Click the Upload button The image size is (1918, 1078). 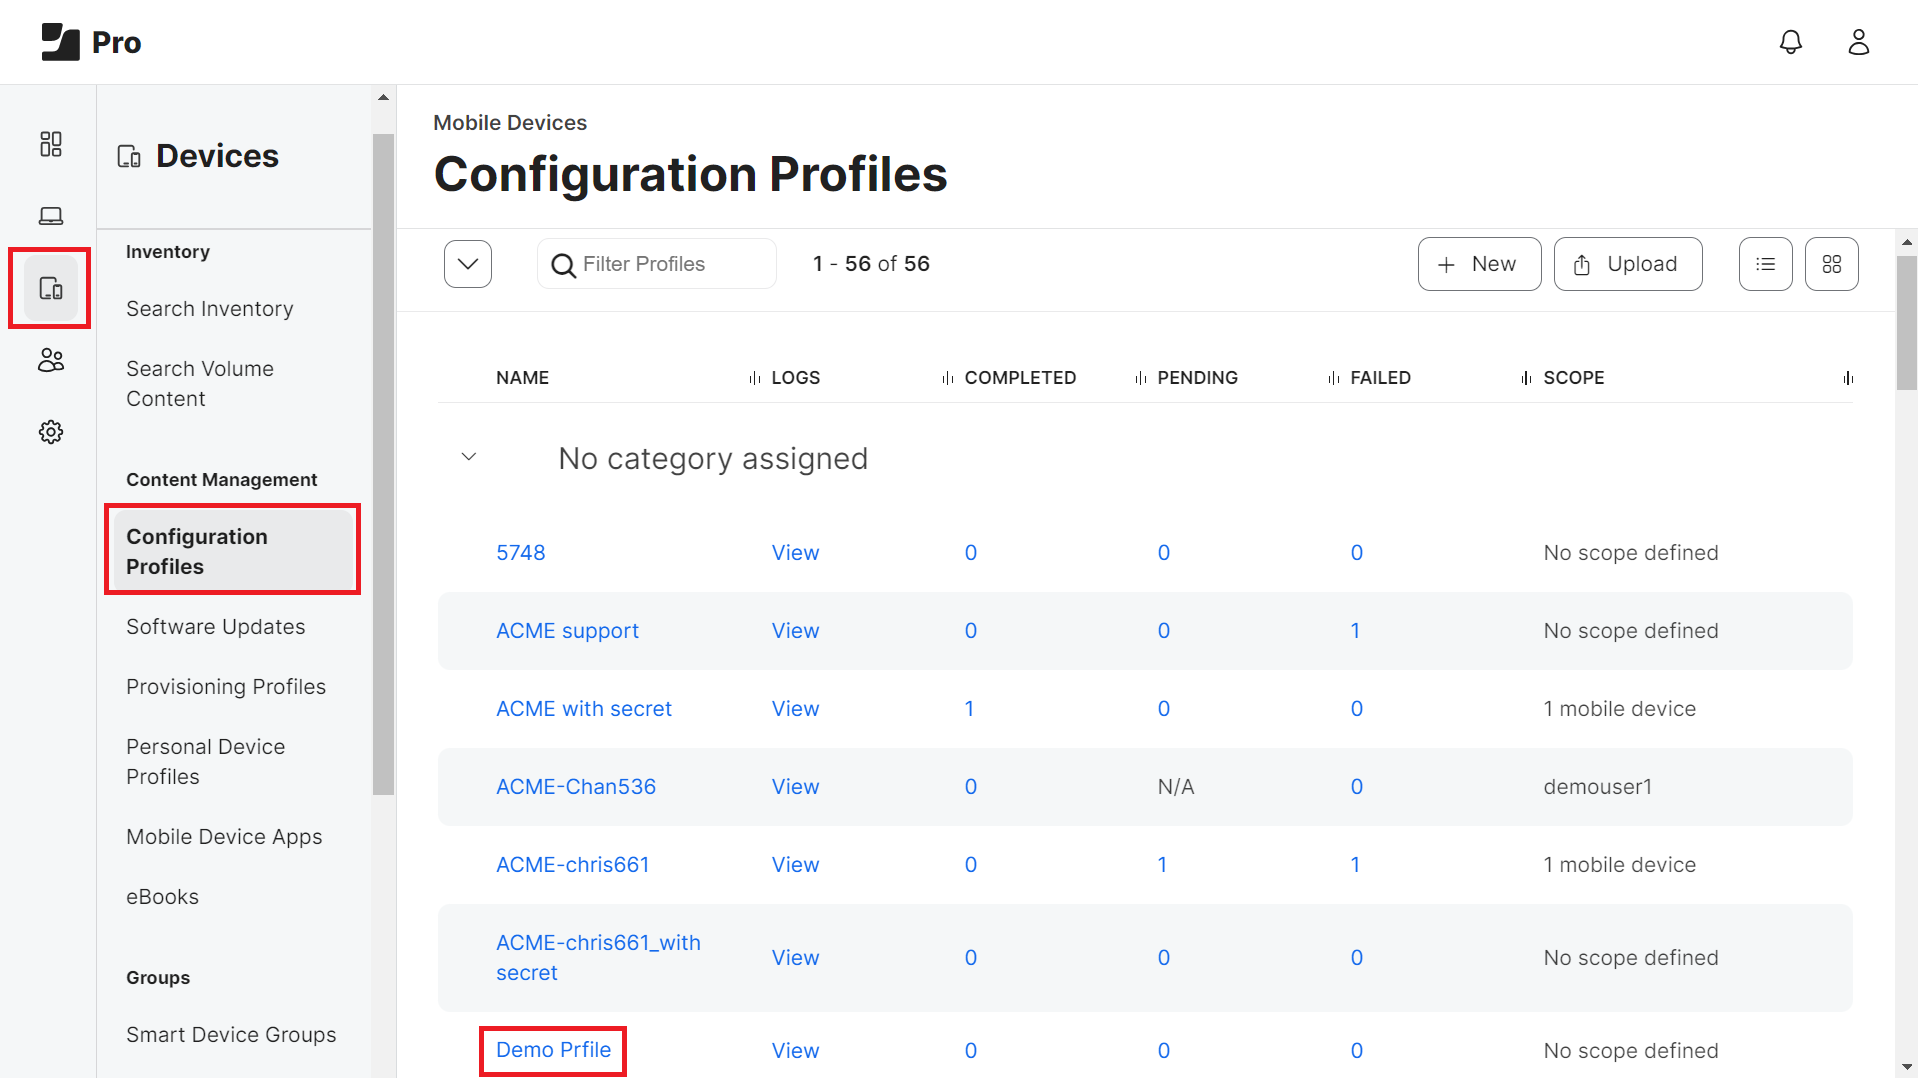coord(1628,264)
